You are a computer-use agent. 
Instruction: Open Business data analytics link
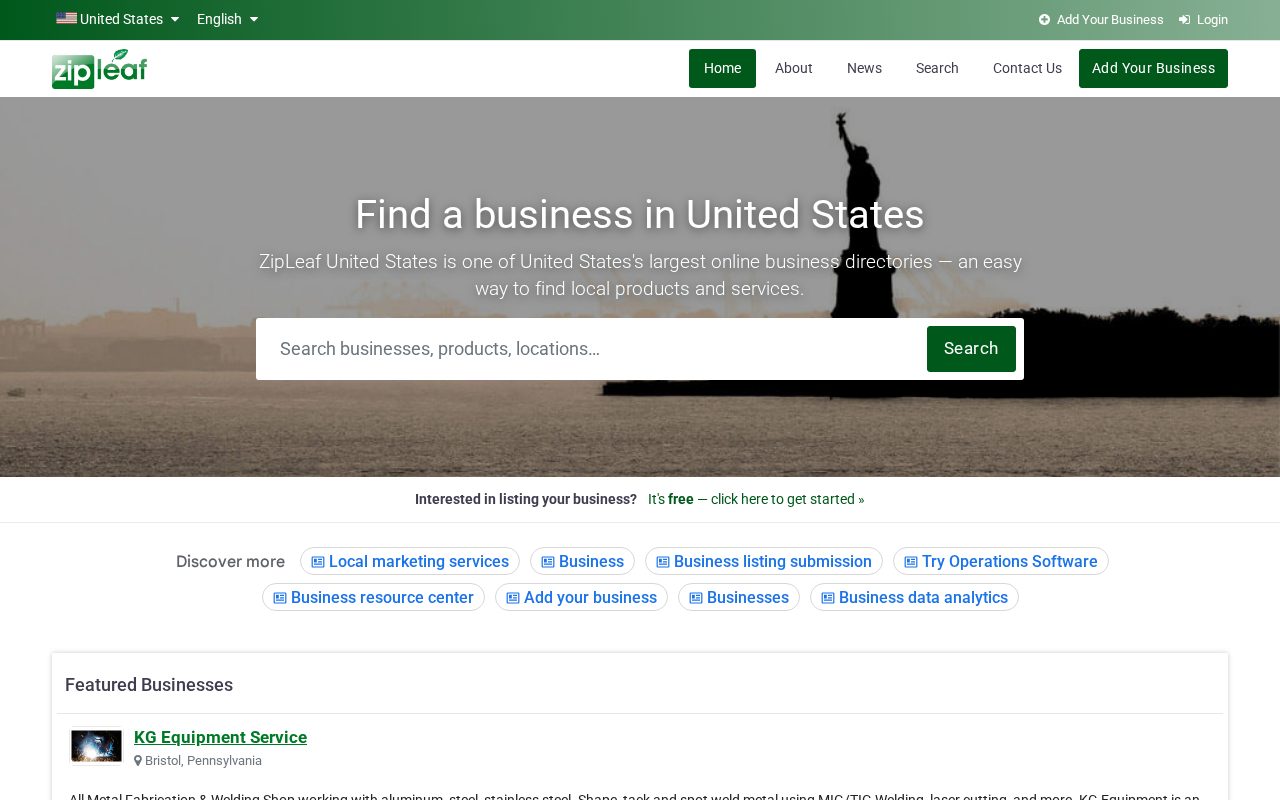click(x=914, y=597)
